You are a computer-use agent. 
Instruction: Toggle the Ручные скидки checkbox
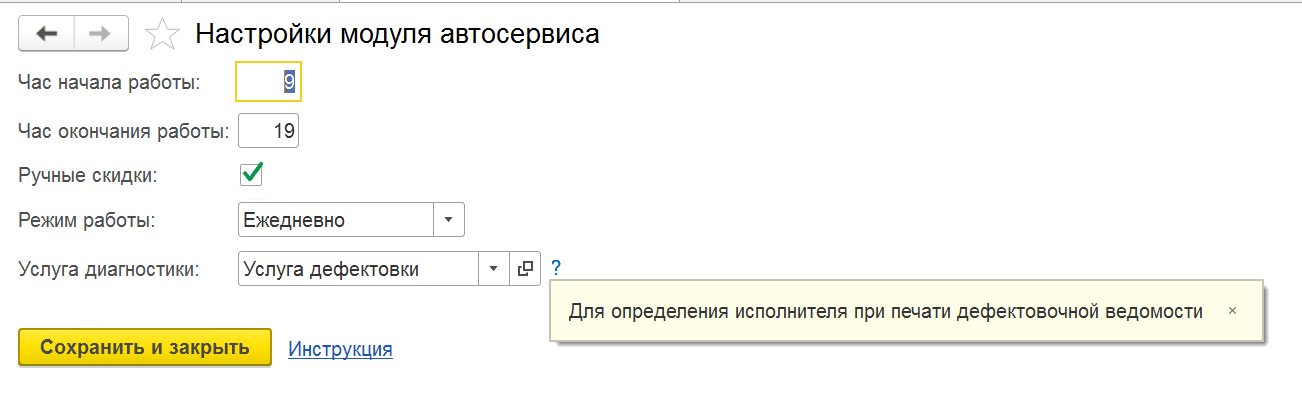click(x=251, y=175)
